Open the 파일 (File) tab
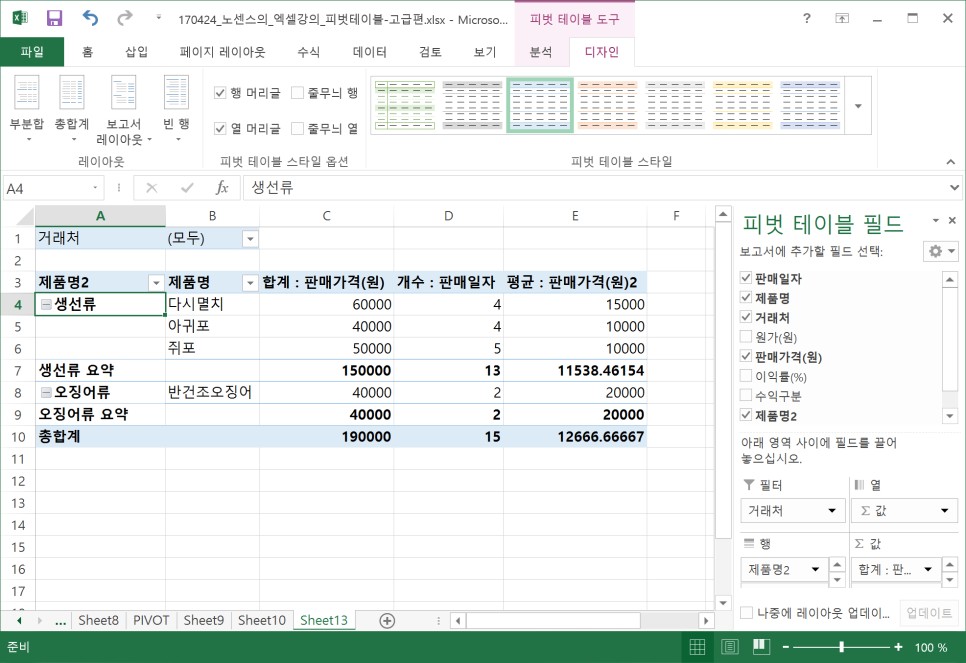966x663 pixels. 32,52
